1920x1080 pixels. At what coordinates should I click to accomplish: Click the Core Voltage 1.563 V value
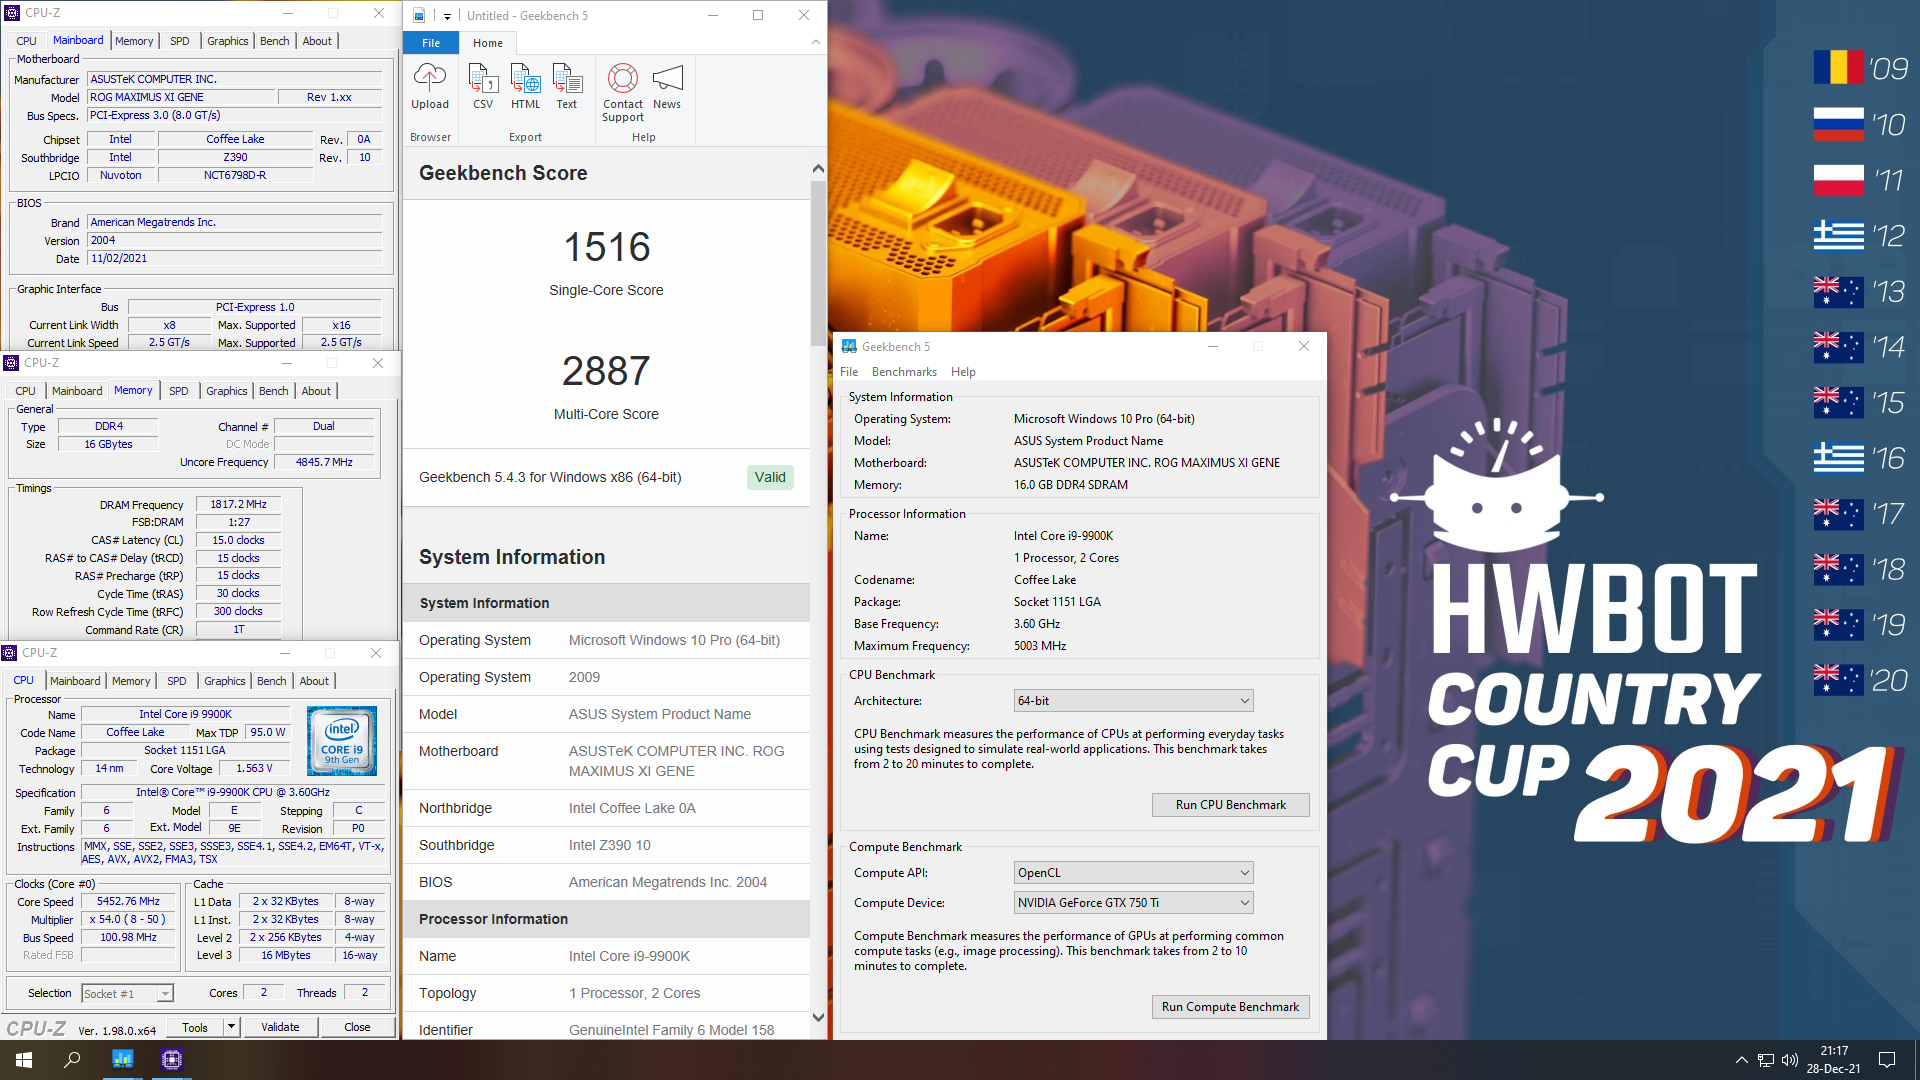coord(254,768)
